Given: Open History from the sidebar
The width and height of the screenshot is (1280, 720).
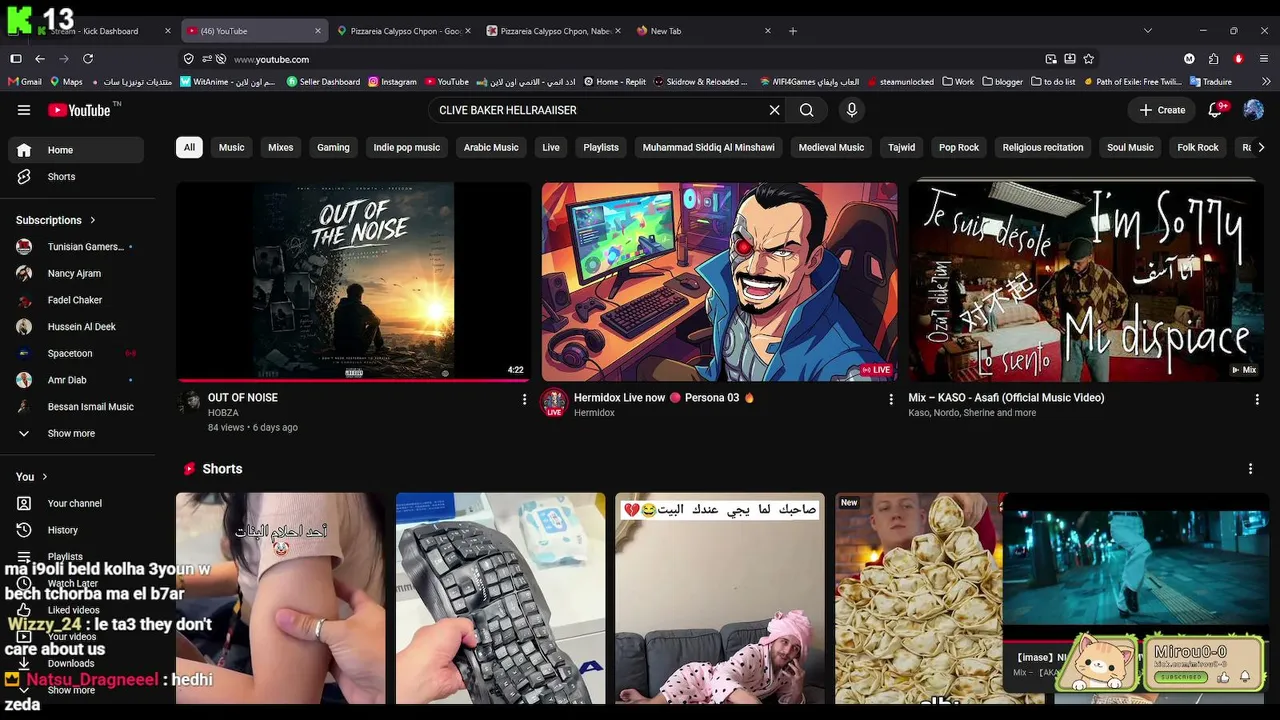Looking at the screenshot, I should (x=76, y=530).
